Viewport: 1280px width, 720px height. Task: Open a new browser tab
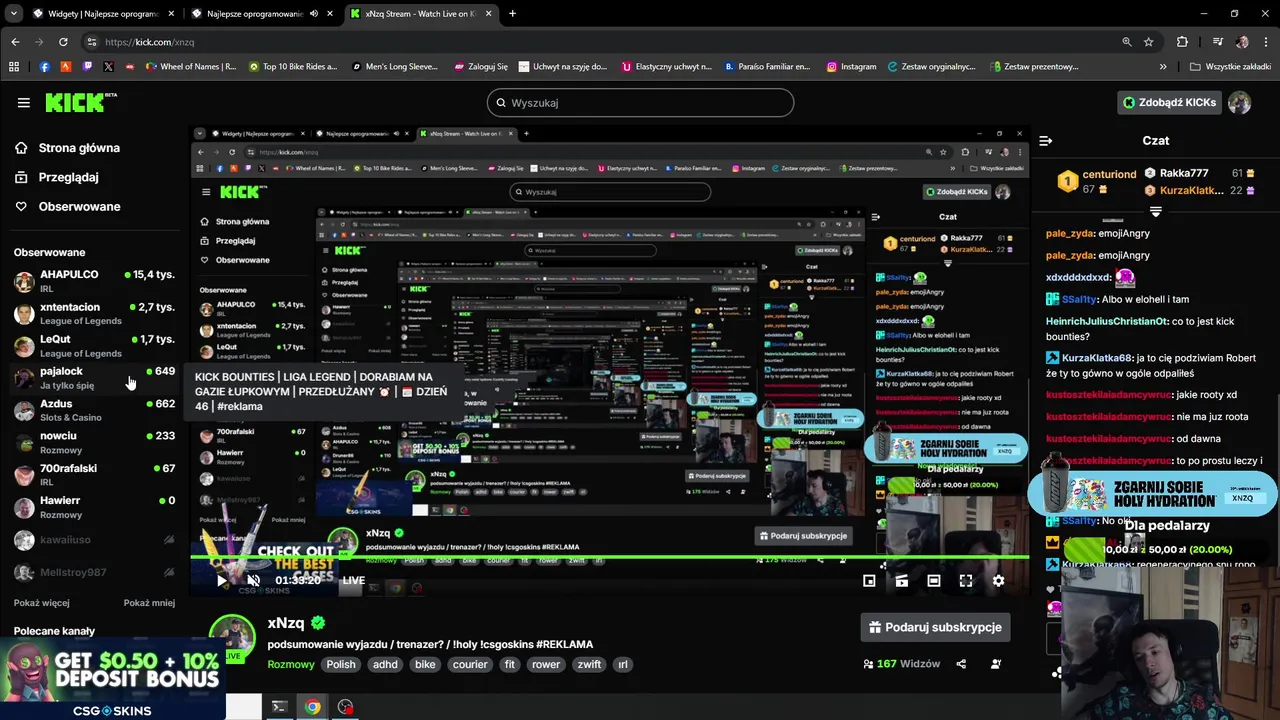pos(513,14)
